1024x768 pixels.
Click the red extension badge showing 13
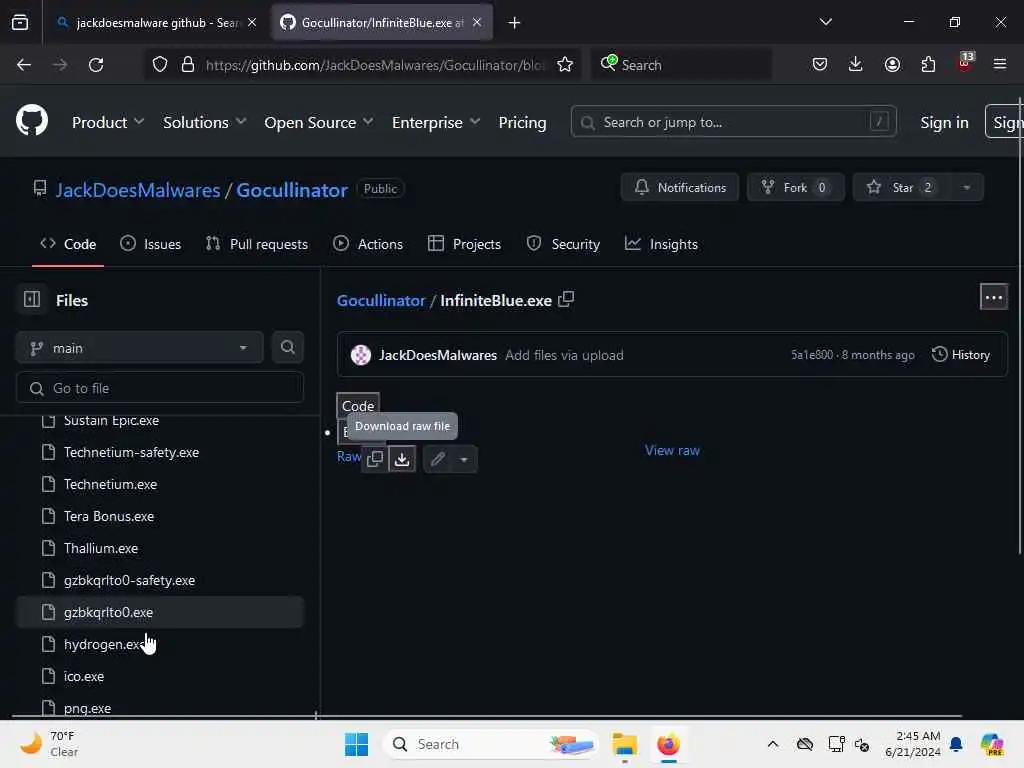click(965, 62)
